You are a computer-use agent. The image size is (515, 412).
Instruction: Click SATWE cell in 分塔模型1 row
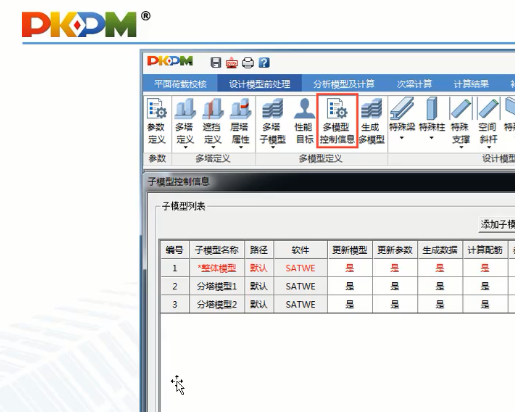(x=300, y=286)
